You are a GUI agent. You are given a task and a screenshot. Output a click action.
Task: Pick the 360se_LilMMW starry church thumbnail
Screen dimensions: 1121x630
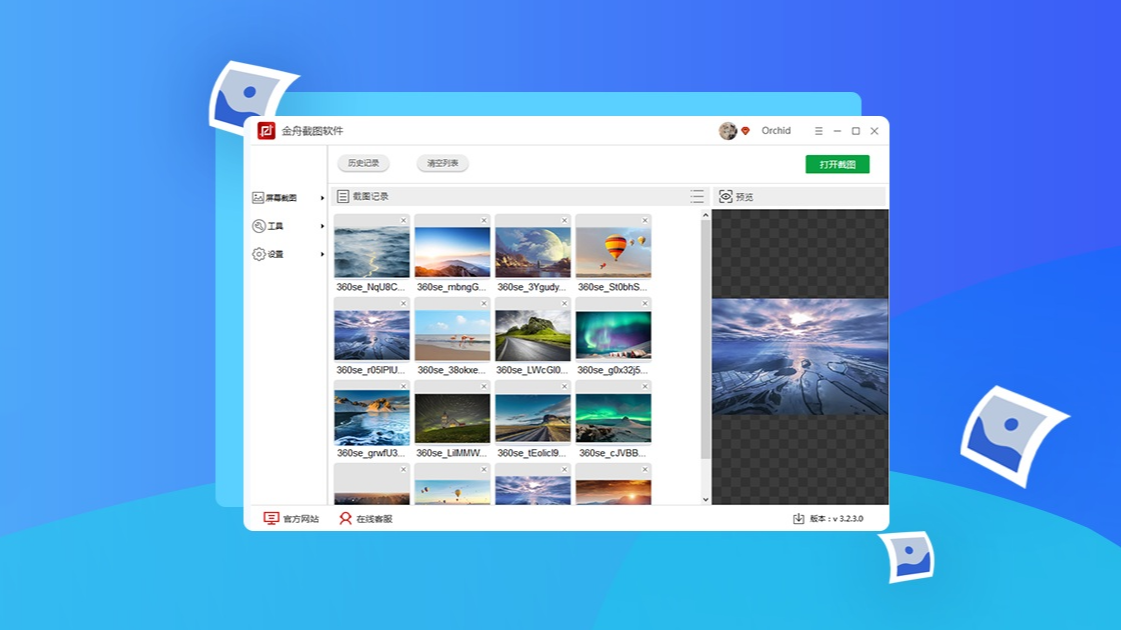tap(453, 417)
